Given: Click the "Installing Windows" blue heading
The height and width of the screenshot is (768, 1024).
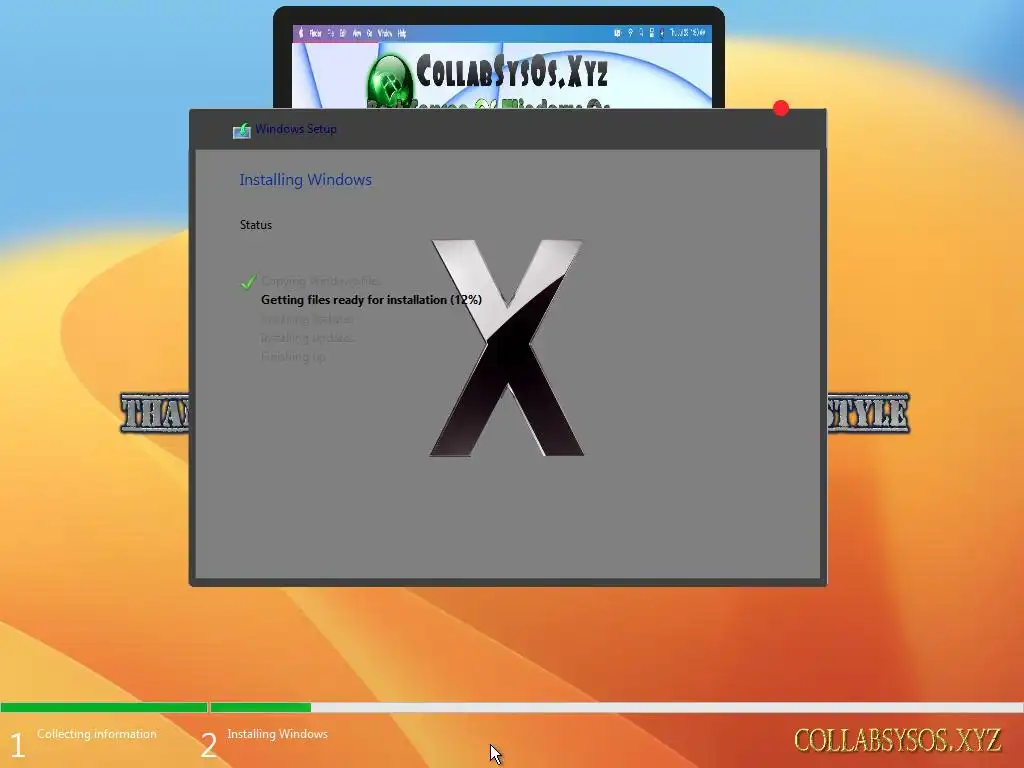Looking at the screenshot, I should tap(306, 180).
